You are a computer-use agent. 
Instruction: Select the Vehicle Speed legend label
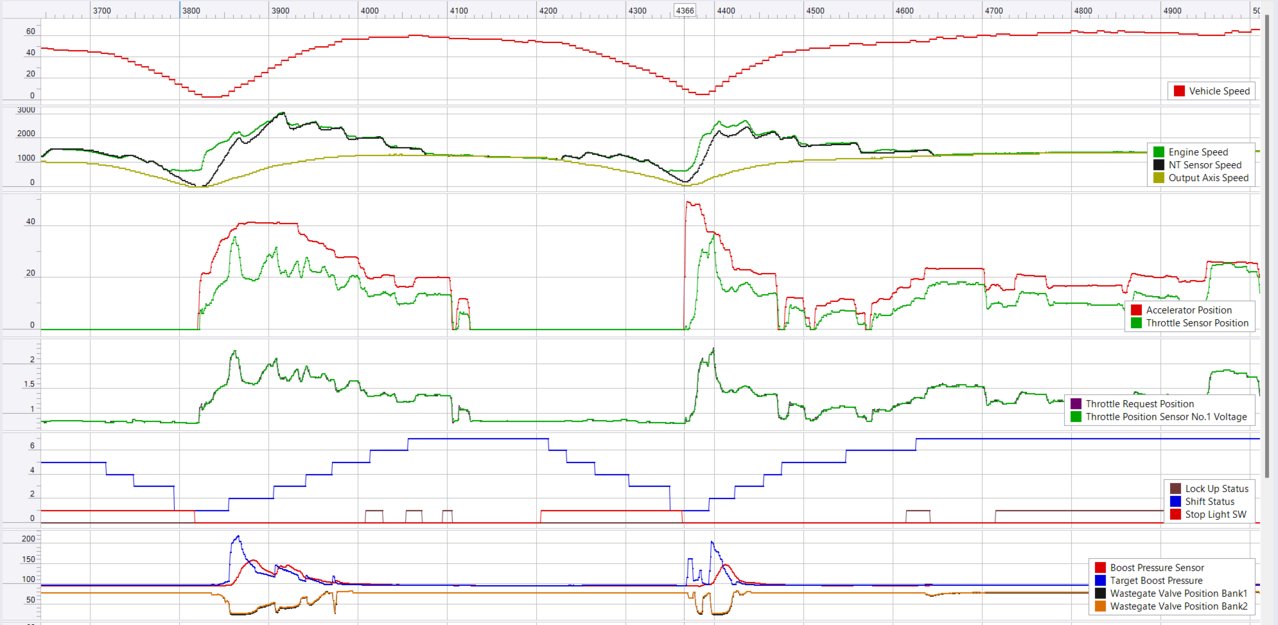coord(1219,91)
